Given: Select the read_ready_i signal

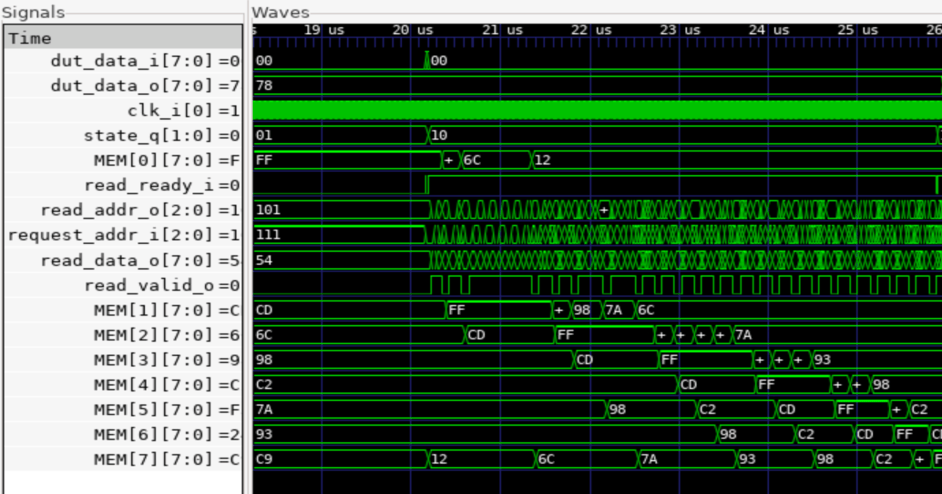Looking at the screenshot, I should click(x=160, y=185).
